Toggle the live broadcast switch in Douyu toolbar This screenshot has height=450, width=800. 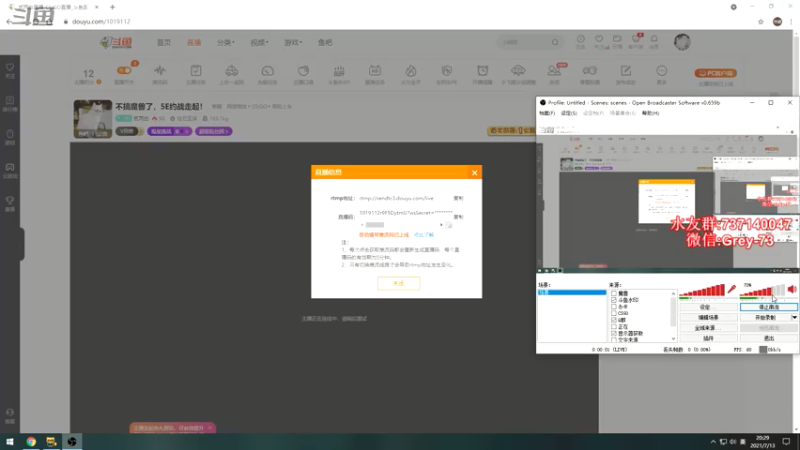point(123,70)
